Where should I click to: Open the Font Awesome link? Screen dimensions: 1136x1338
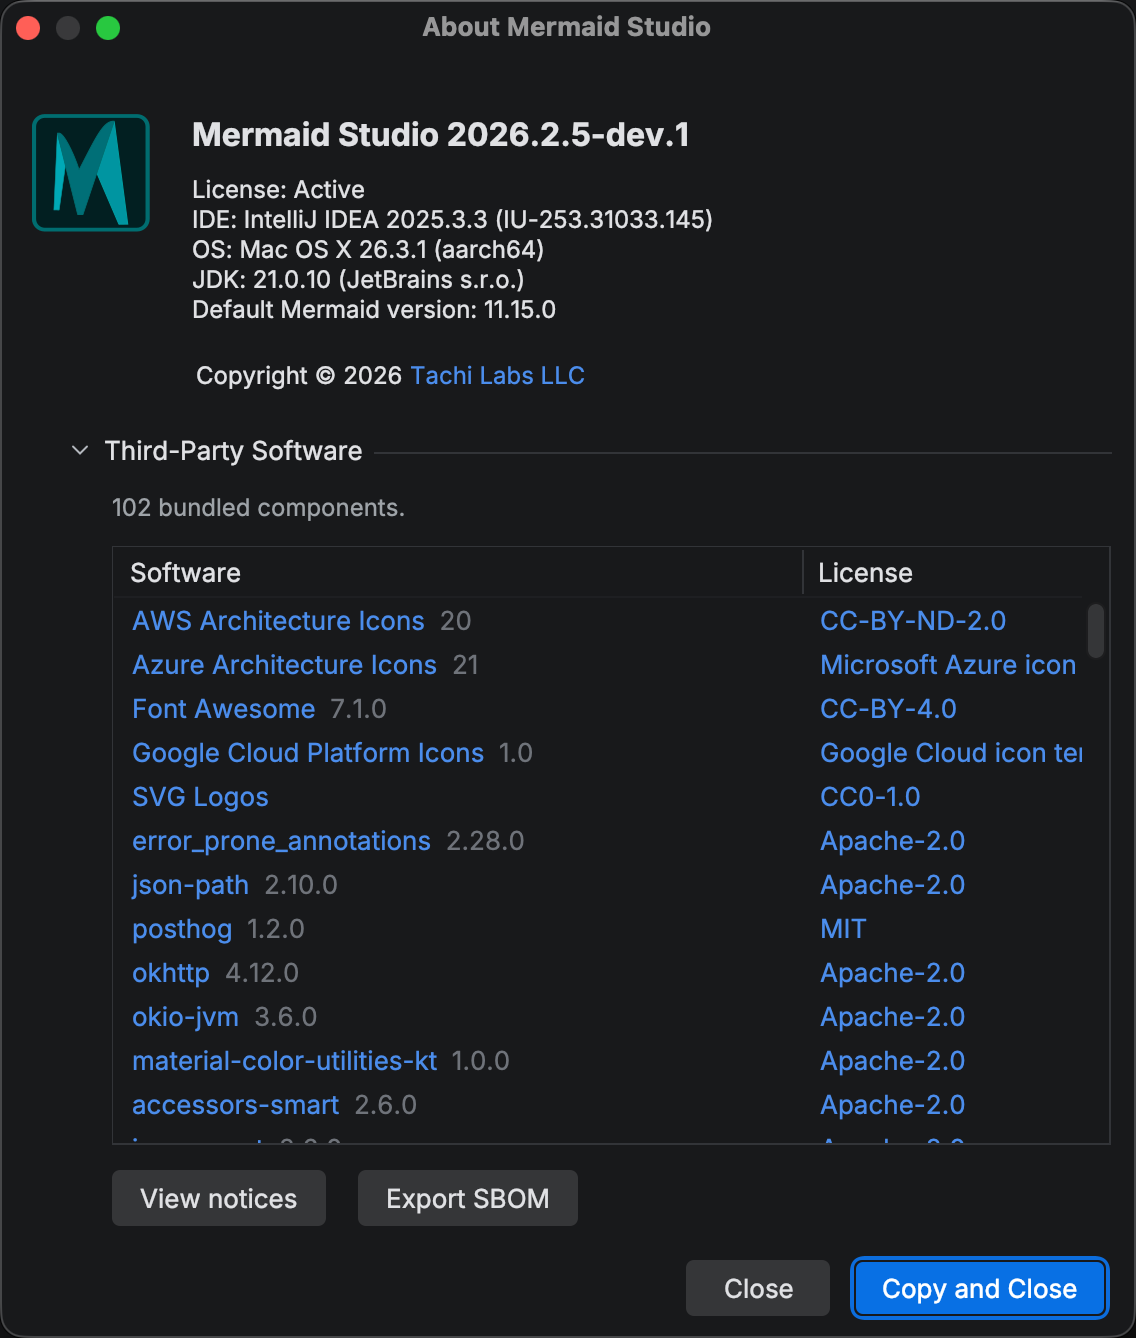(x=223, y=709)
